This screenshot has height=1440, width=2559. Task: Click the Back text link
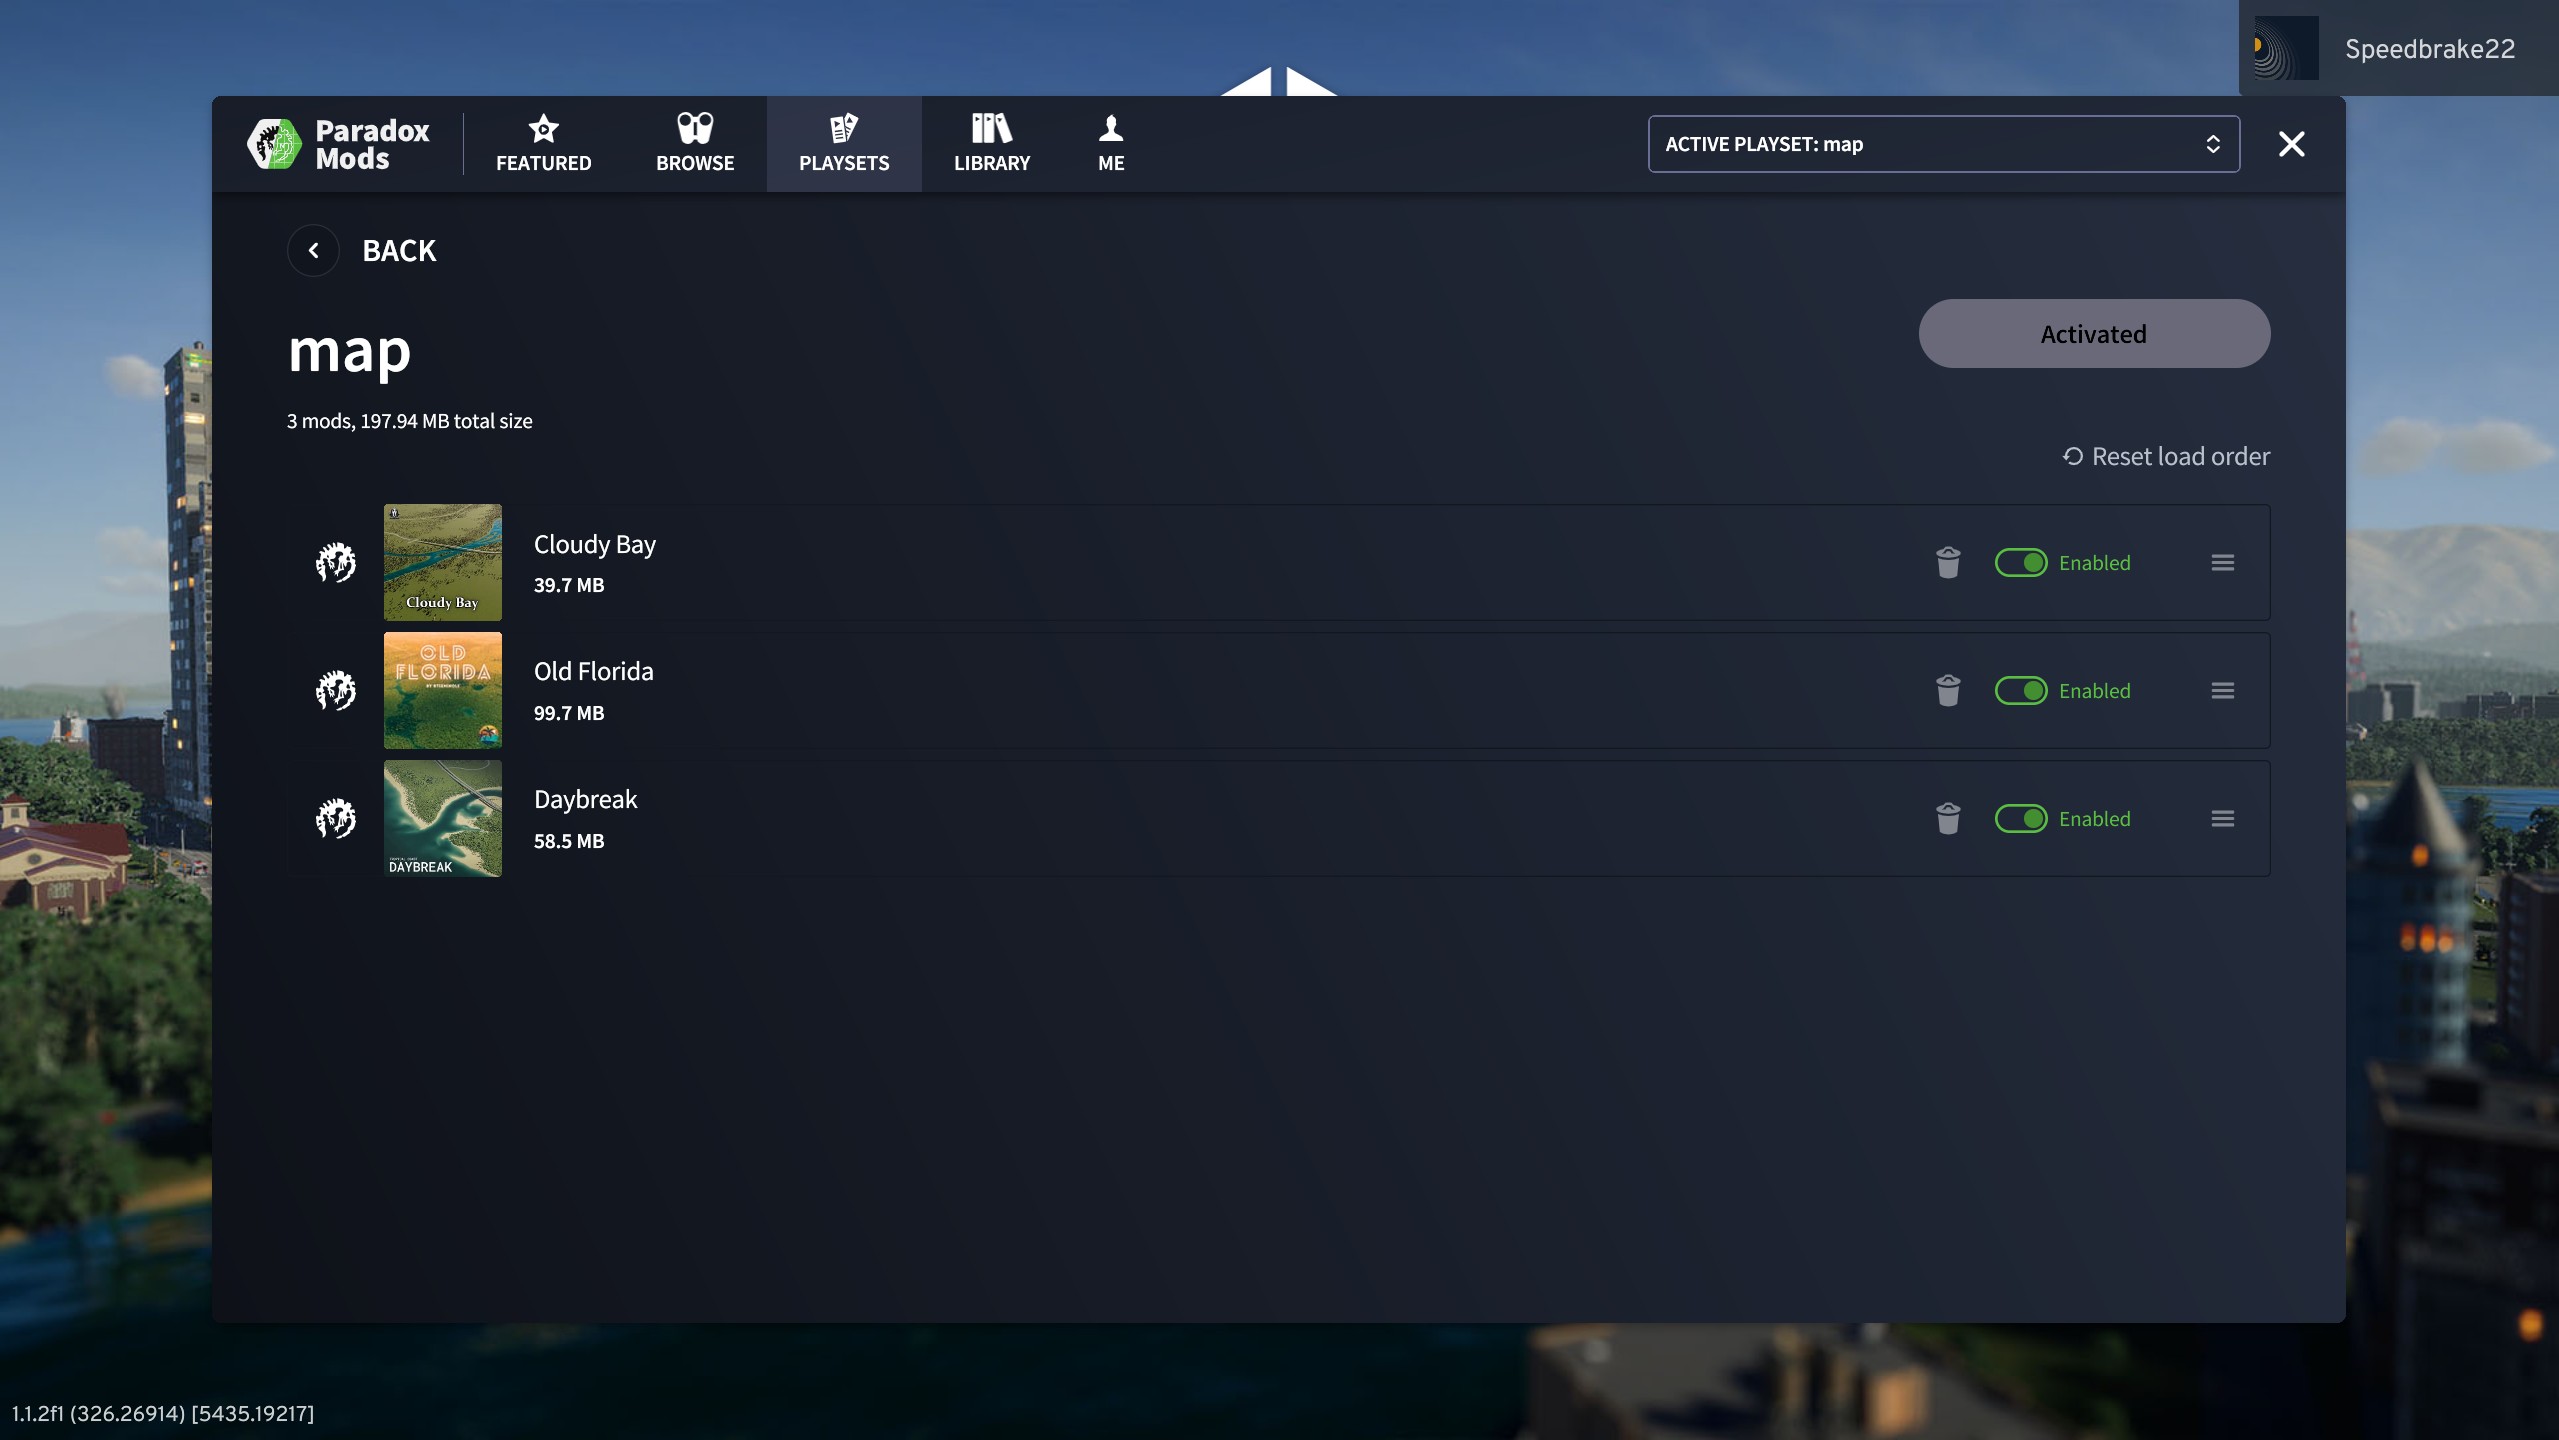coord(399,250)
